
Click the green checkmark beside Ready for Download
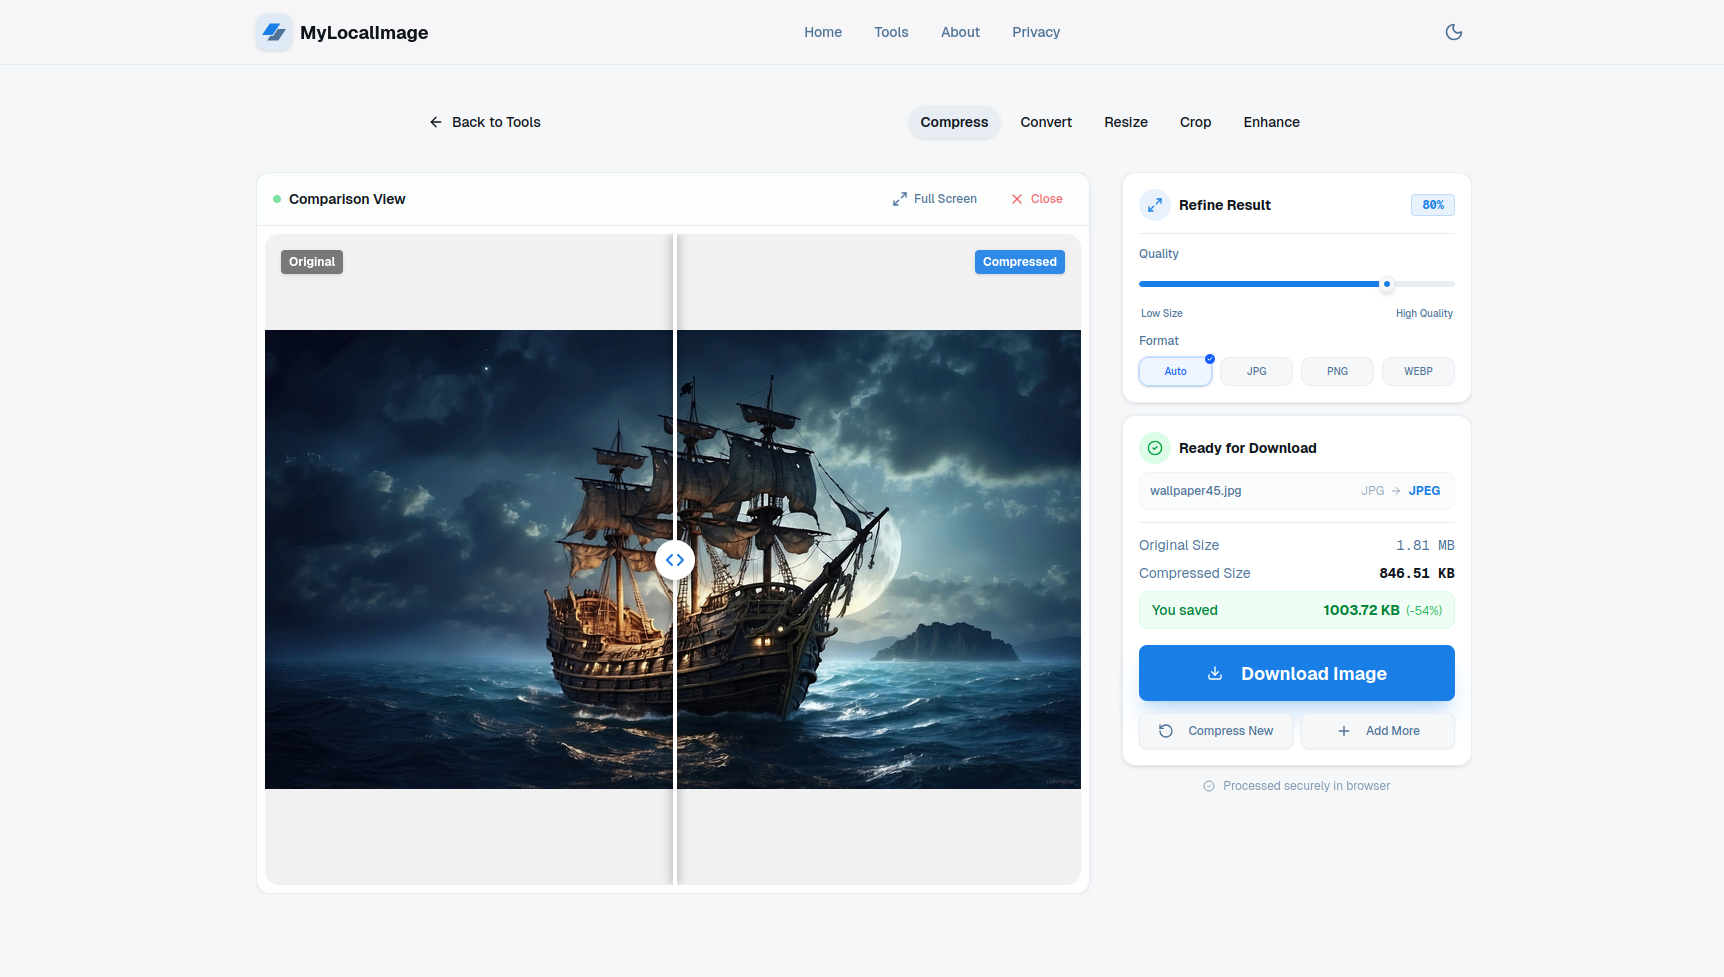point(1155,448)
